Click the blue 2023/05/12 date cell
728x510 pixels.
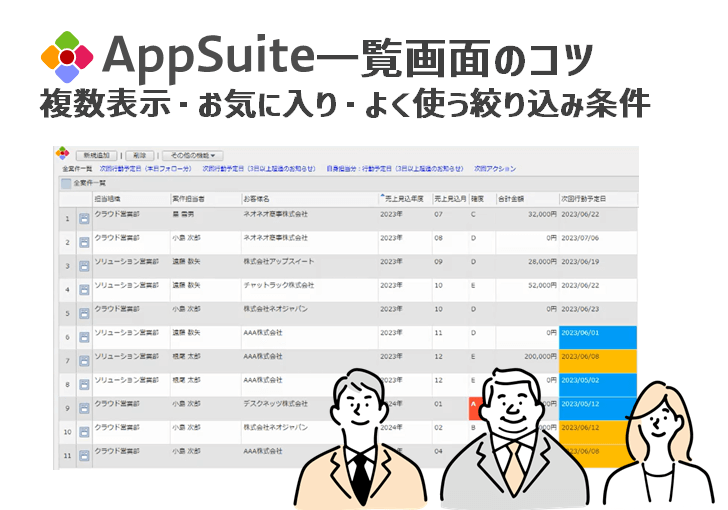(x=598, y=408)
